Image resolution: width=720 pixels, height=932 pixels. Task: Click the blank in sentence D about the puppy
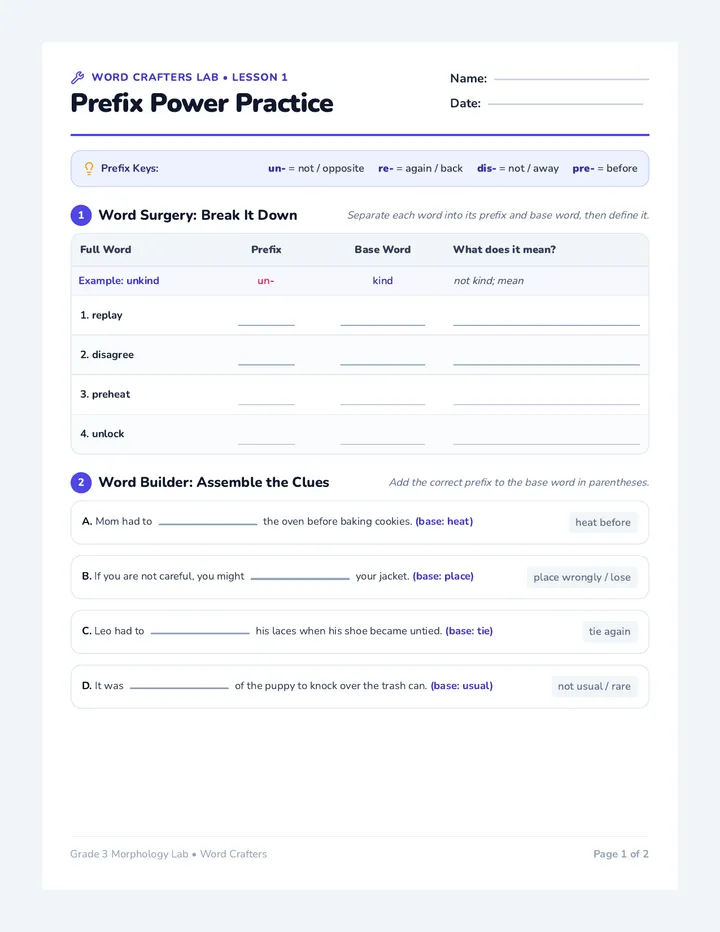[x=179, y=685]
